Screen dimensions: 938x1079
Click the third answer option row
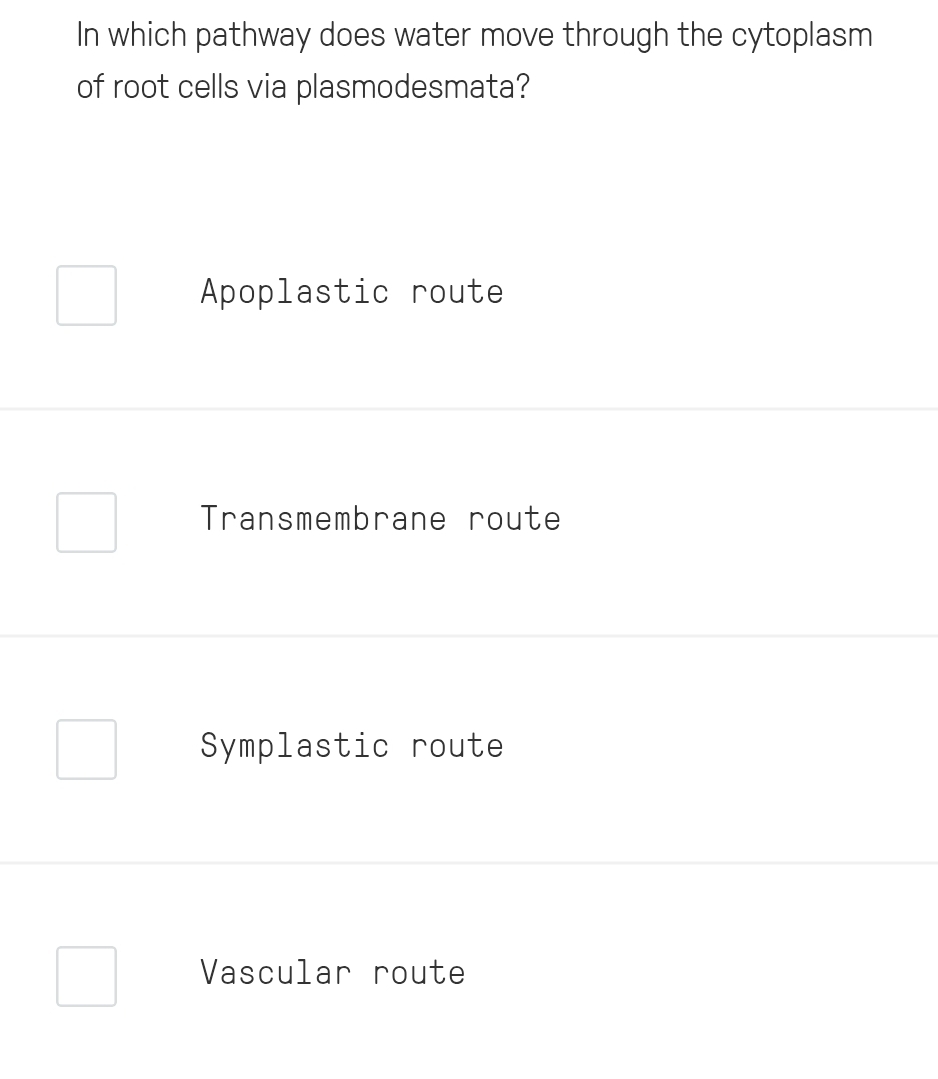tap(469, 749)
